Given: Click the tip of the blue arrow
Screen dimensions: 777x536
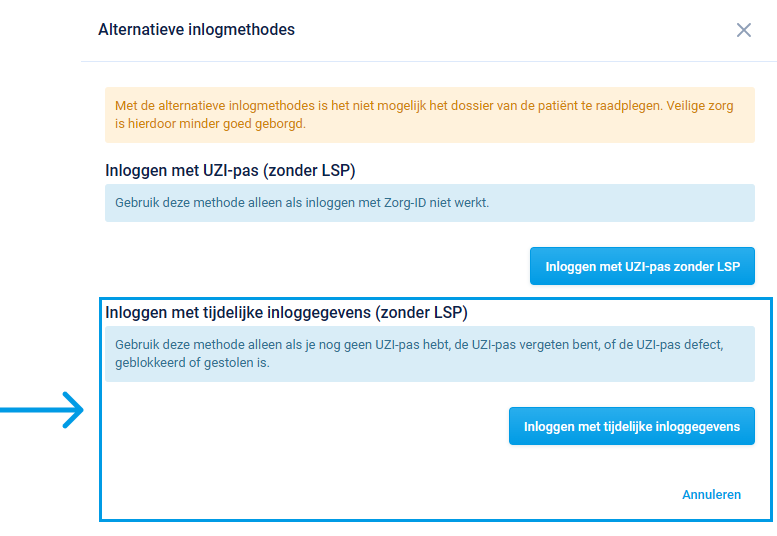Looking at the screenshot, I should click(82, 410).
